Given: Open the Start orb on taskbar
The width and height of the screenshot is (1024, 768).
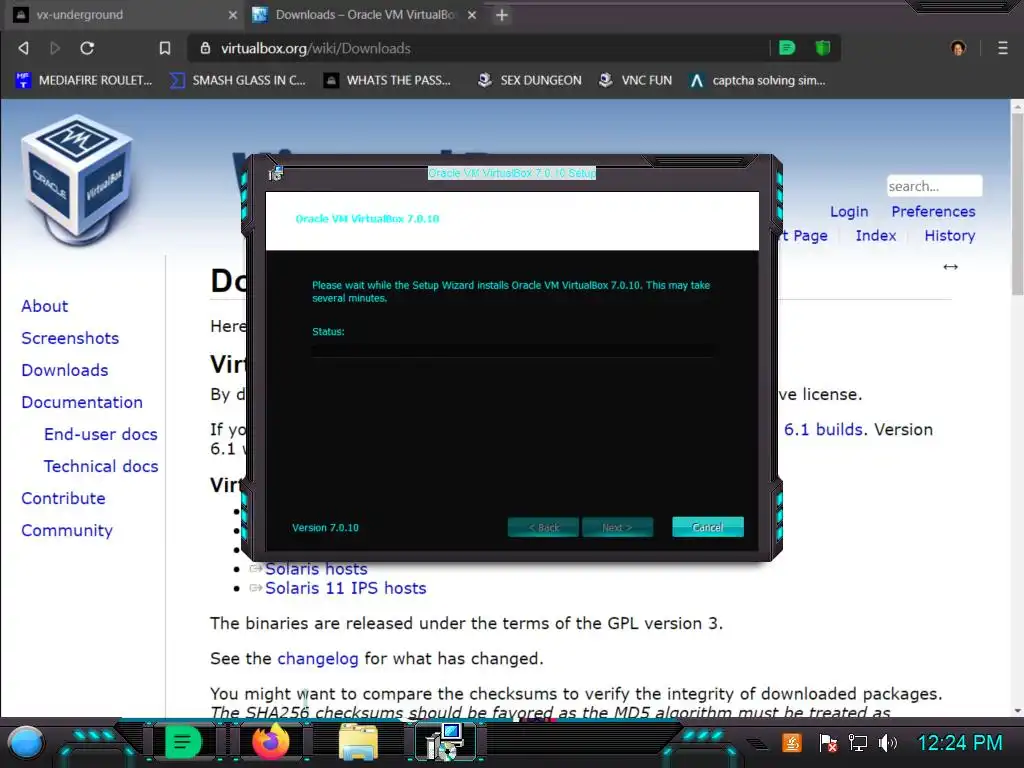Looking at the screenshot, I should tap(25, 743).
